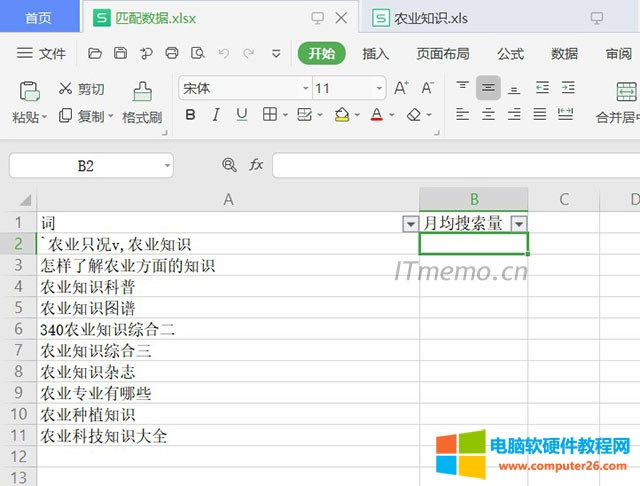Open the insert function fx icon
This screenshot has height=486, width=640.
tap(257, 165)
